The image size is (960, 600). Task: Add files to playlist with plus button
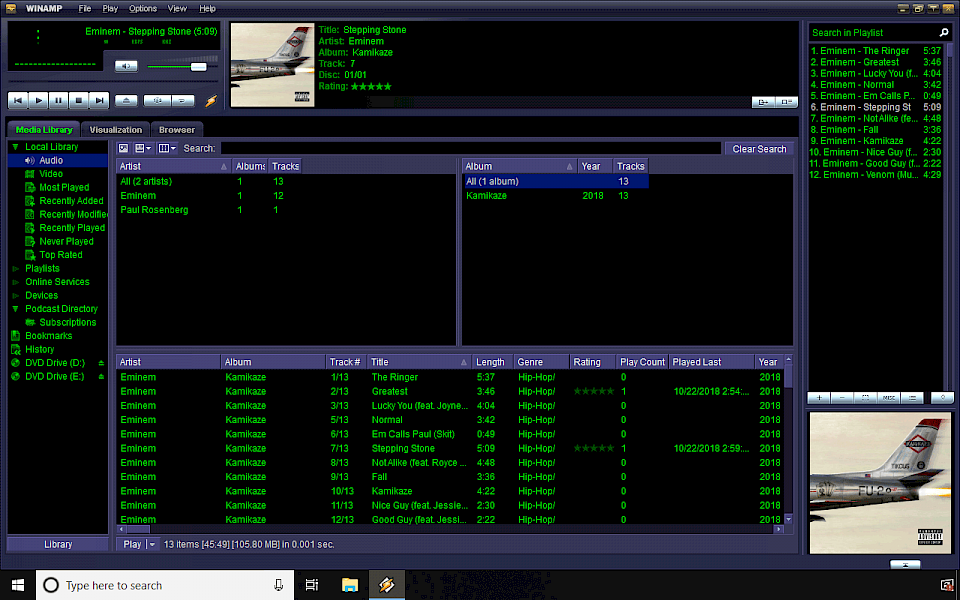[819, 398]
